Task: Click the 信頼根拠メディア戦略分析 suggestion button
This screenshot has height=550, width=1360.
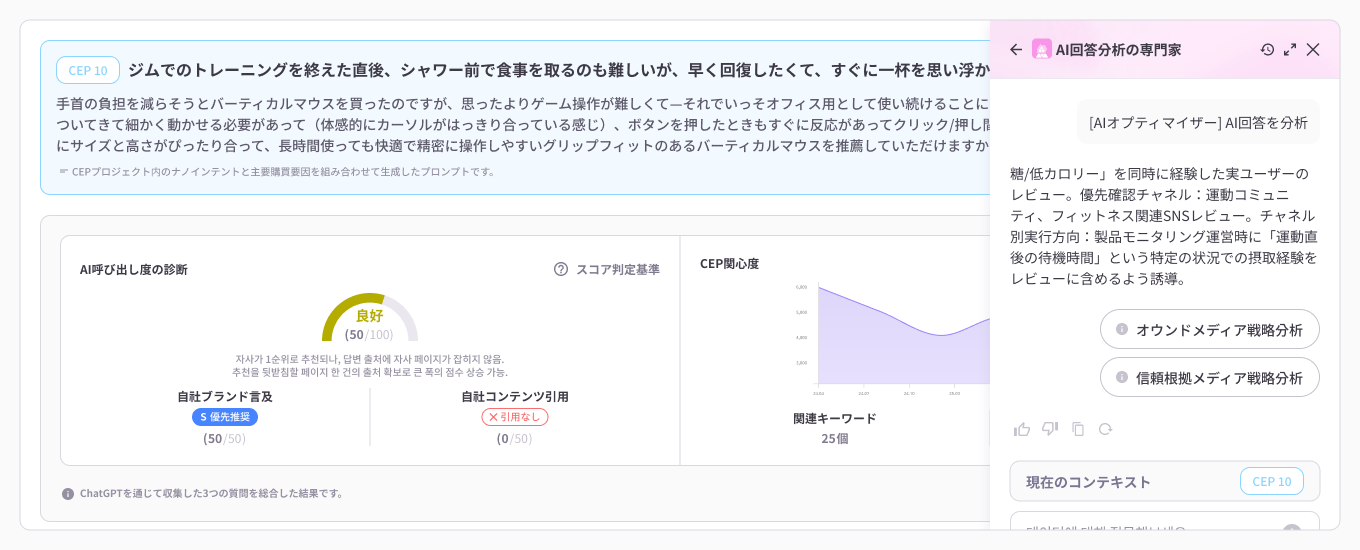Action: point(1209,377)
